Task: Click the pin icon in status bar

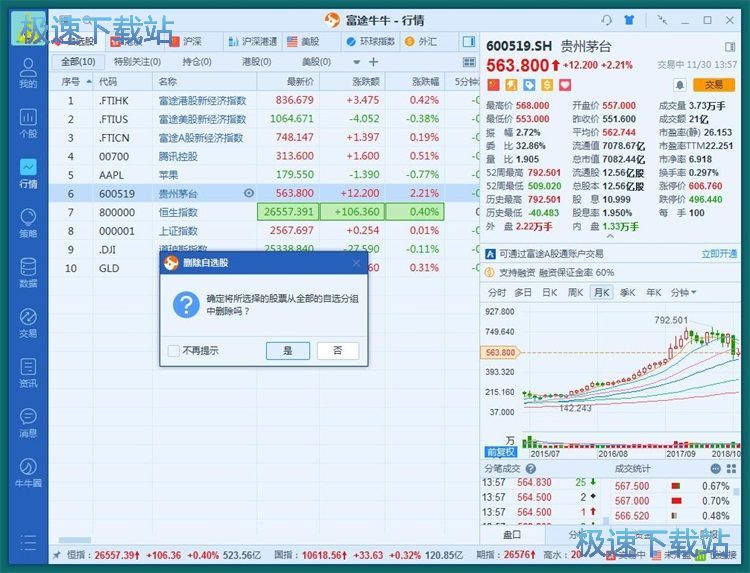Action: coord(57,555)
